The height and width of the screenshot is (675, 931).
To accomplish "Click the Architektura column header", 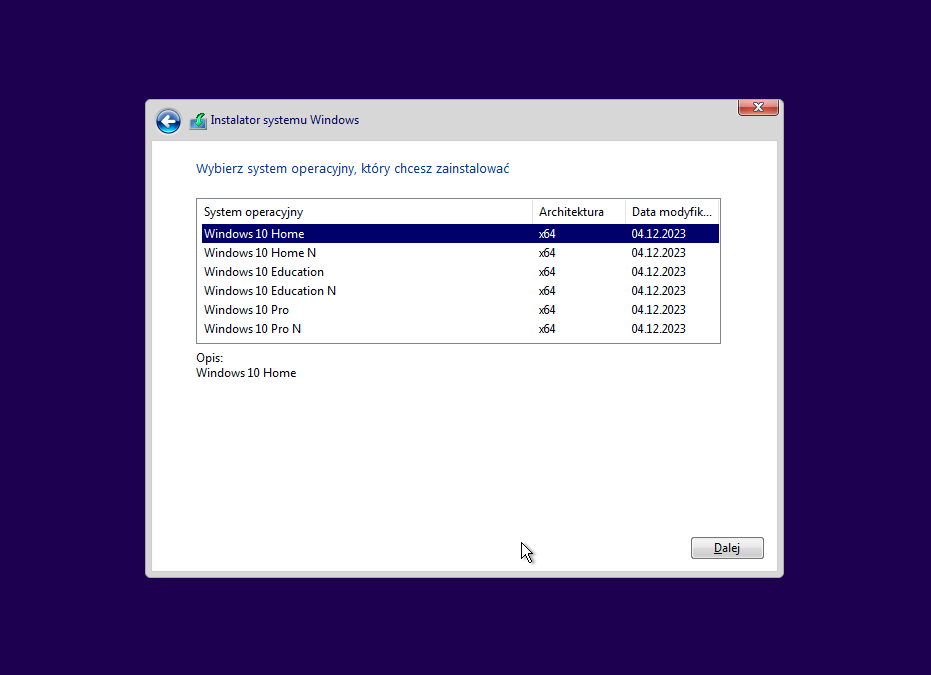I will (579, 212).
